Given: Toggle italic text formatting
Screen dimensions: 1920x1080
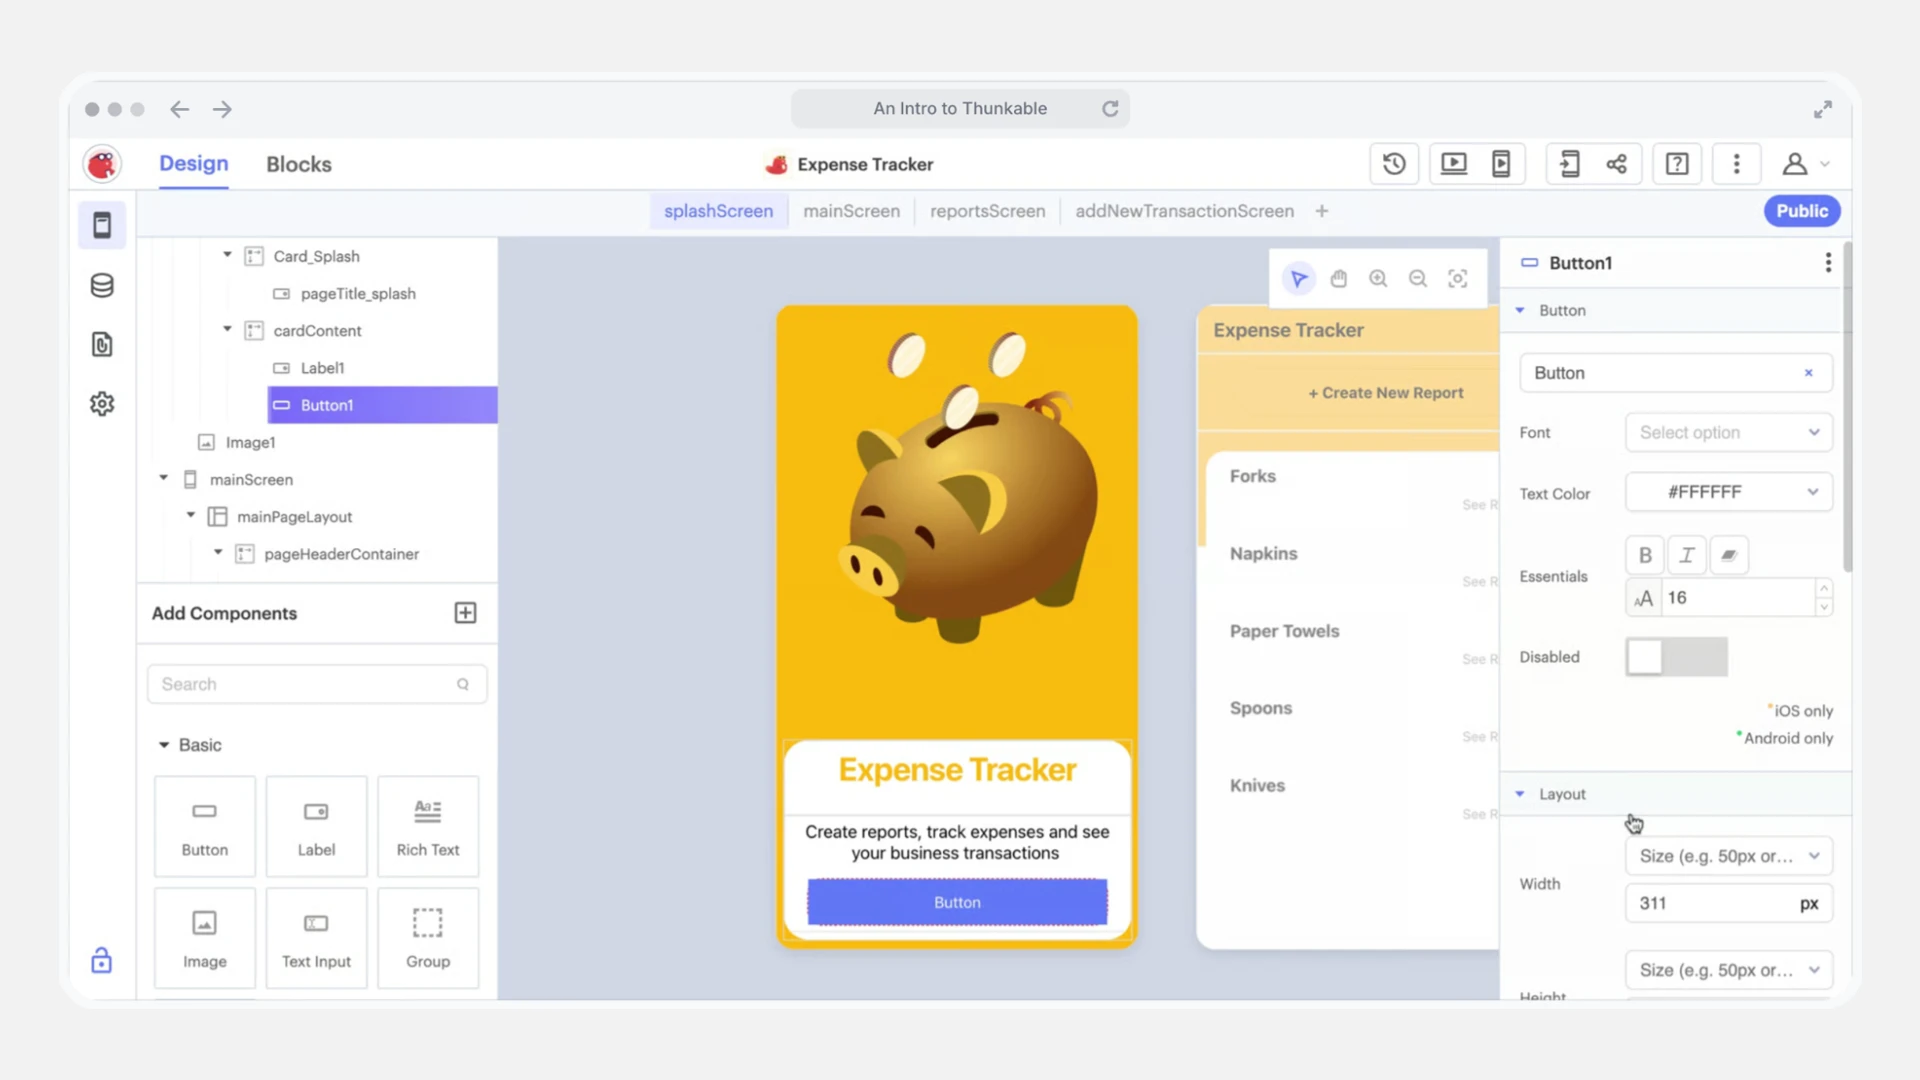Looking at the screenshot, I should (1687, 555).
